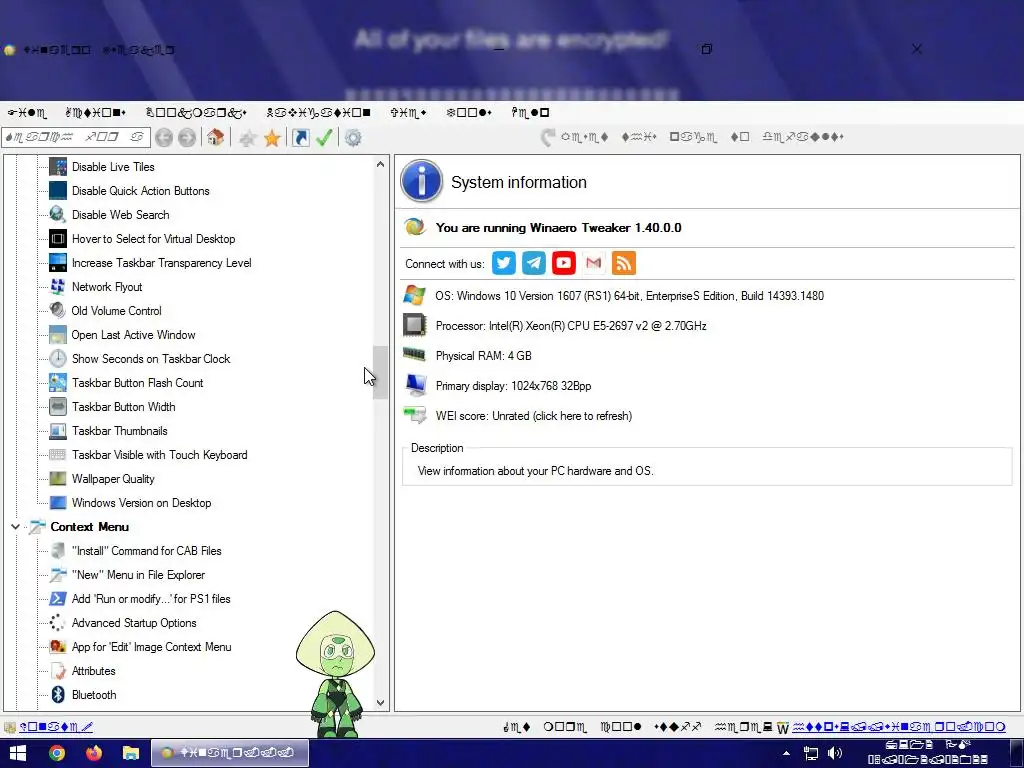Select Windows Version on Desktop entry

[x=141, y=503]
